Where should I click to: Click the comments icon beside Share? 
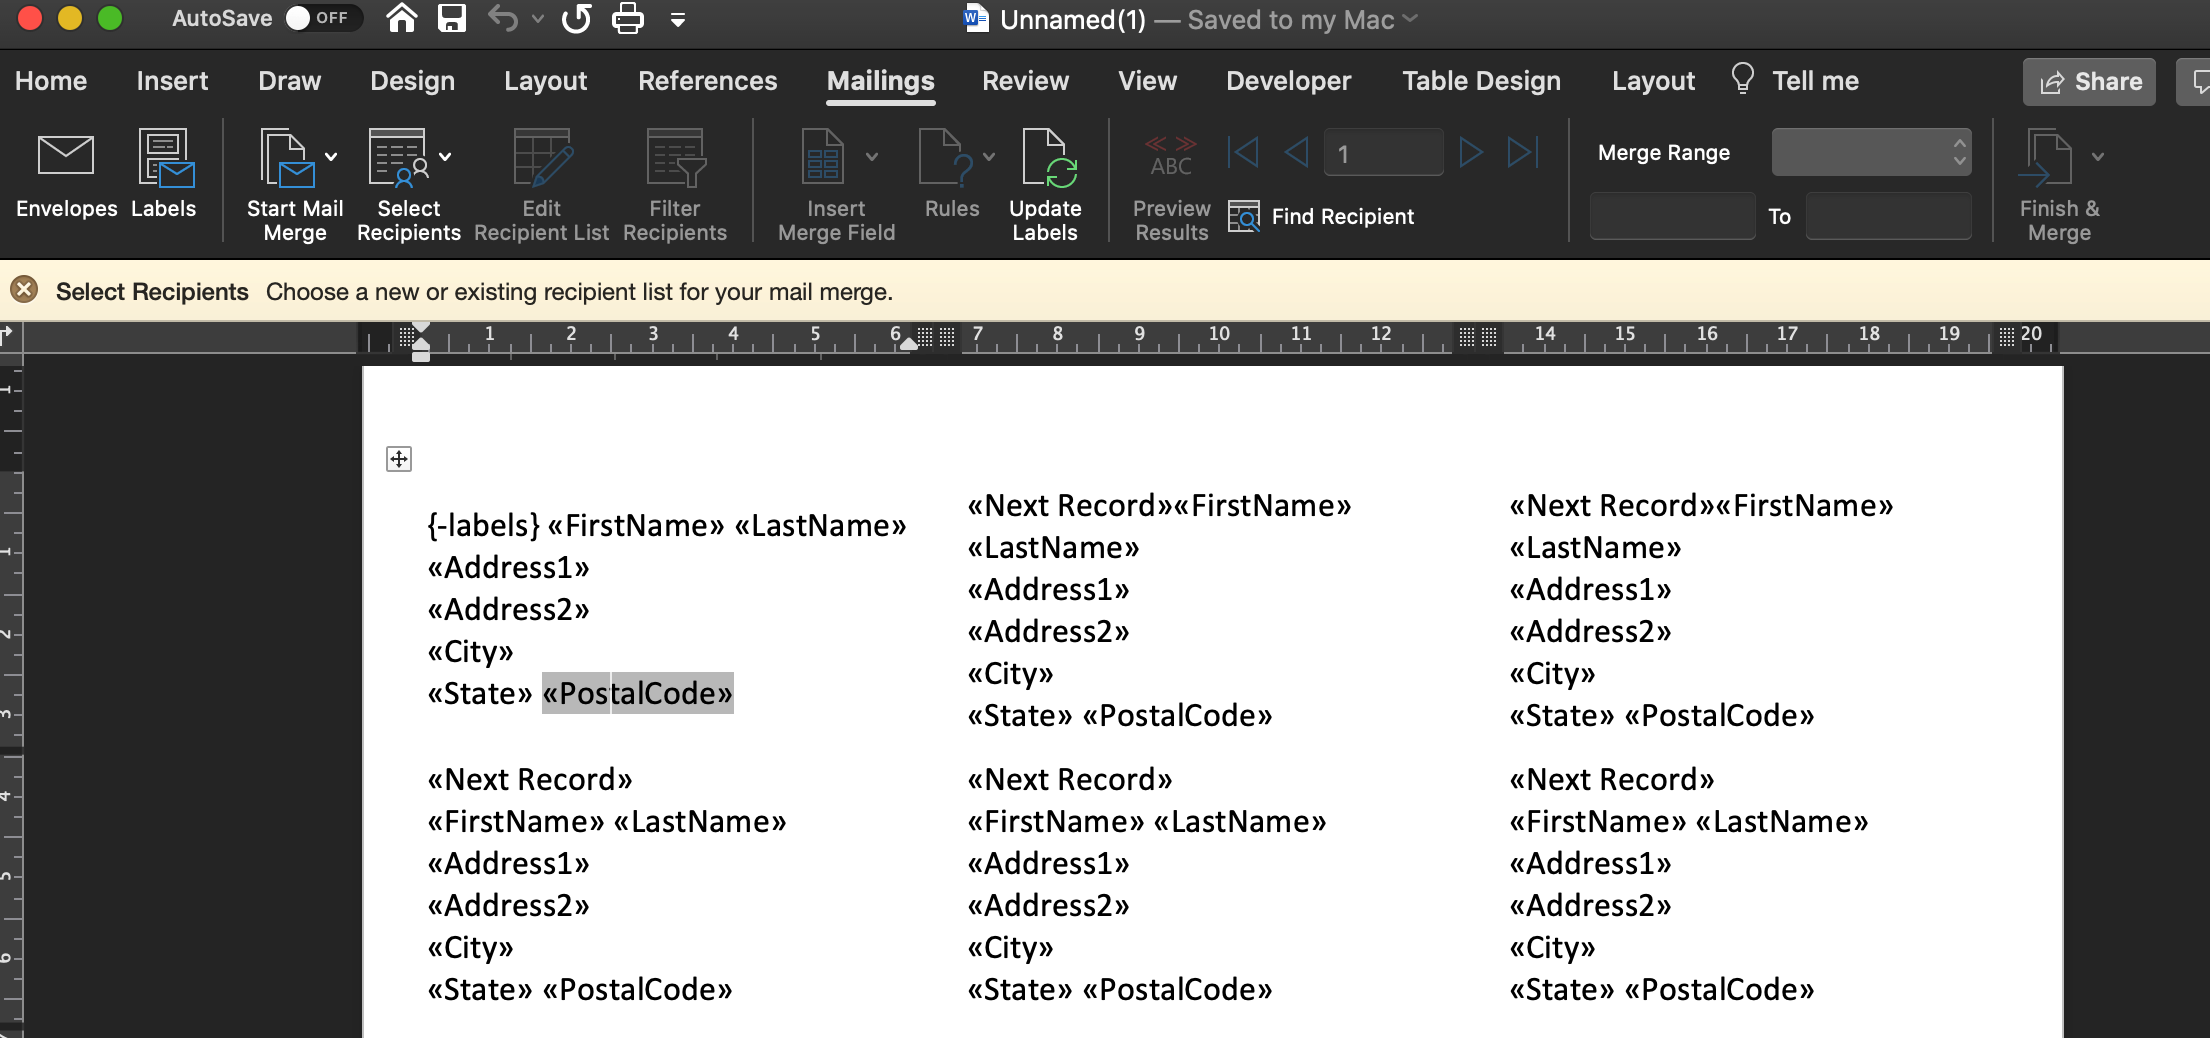point(2198,81)
